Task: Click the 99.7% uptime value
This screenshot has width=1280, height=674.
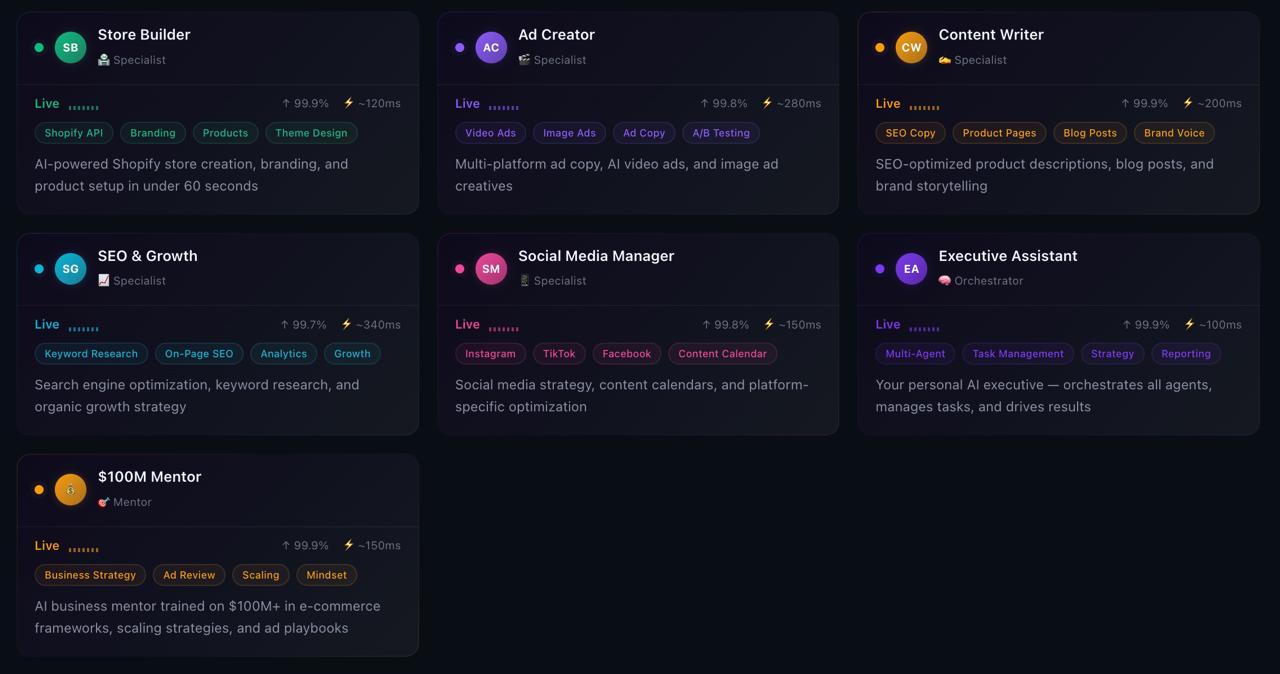Action: (309, 325)
